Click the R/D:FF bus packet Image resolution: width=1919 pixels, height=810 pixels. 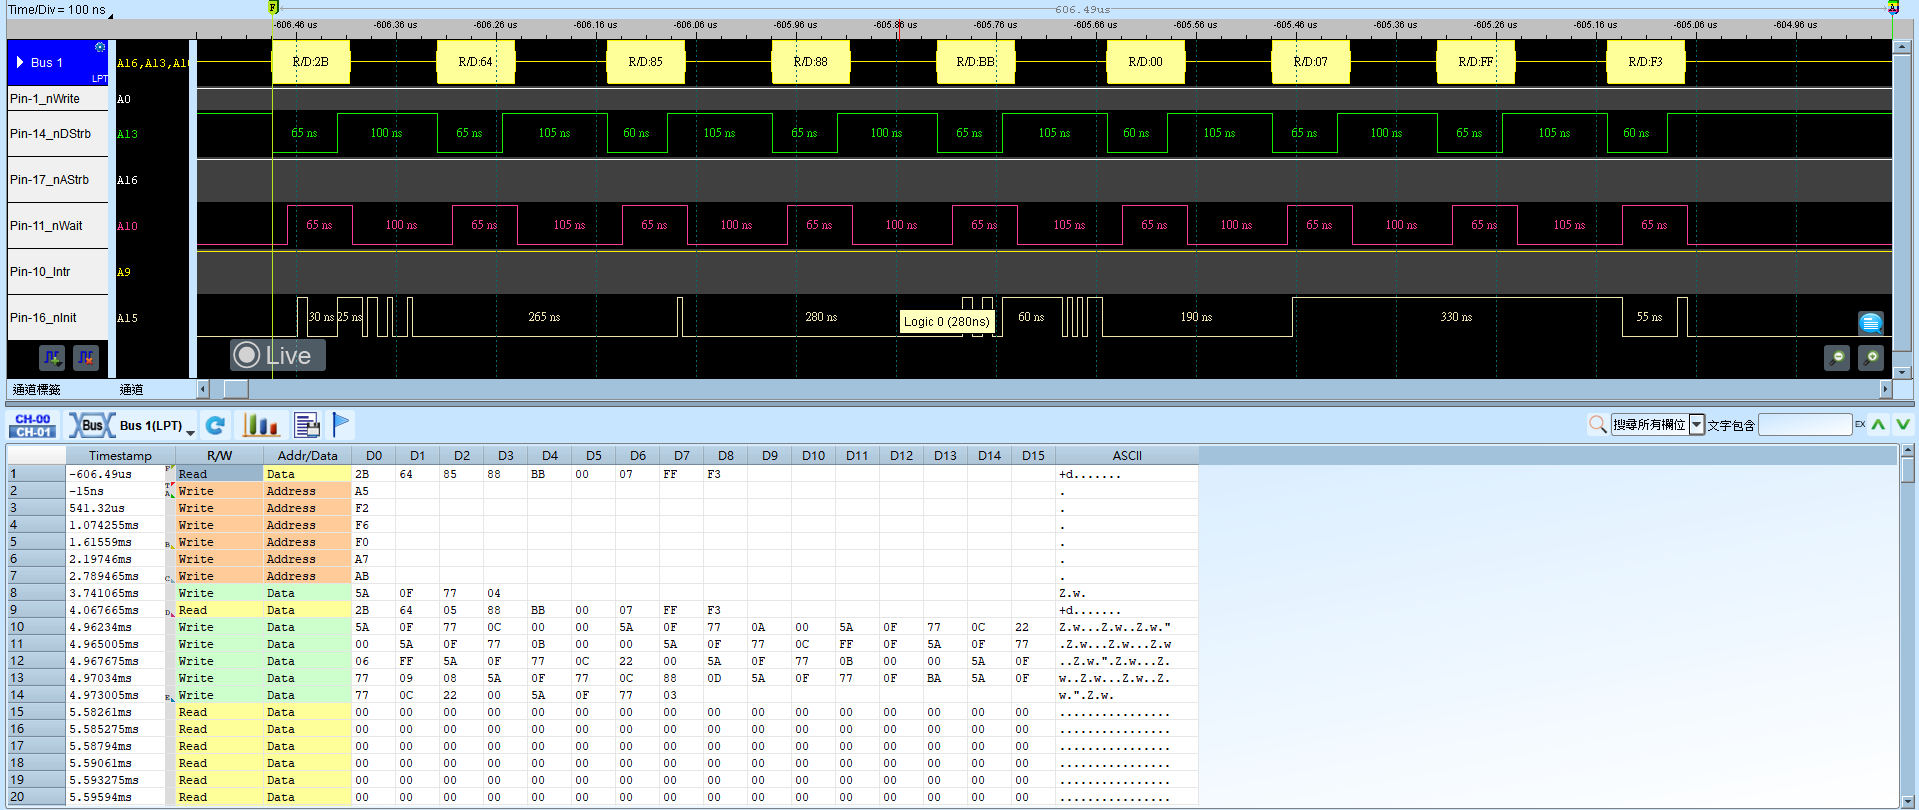point(1475,62)
